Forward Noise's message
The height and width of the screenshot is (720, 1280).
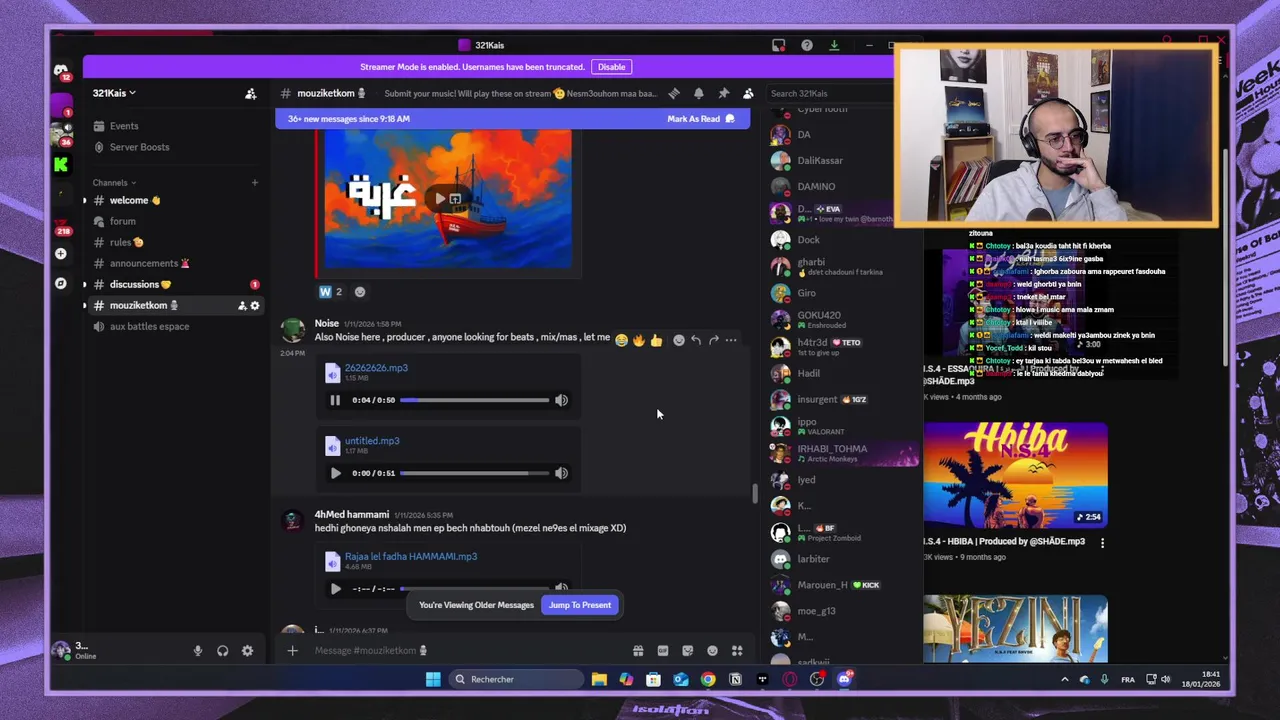pos(713,341)
